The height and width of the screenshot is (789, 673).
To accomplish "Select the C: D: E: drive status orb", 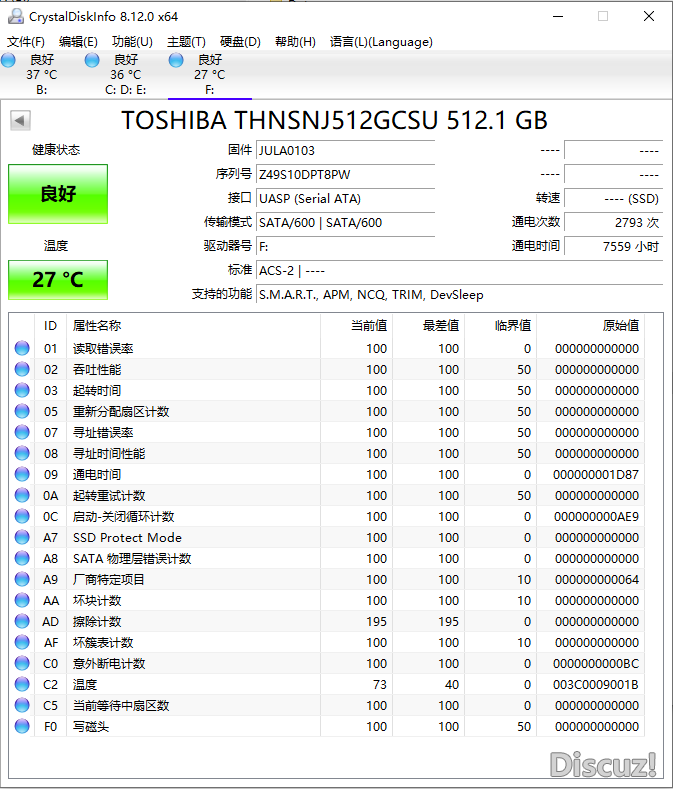I will tap(93, 61).
